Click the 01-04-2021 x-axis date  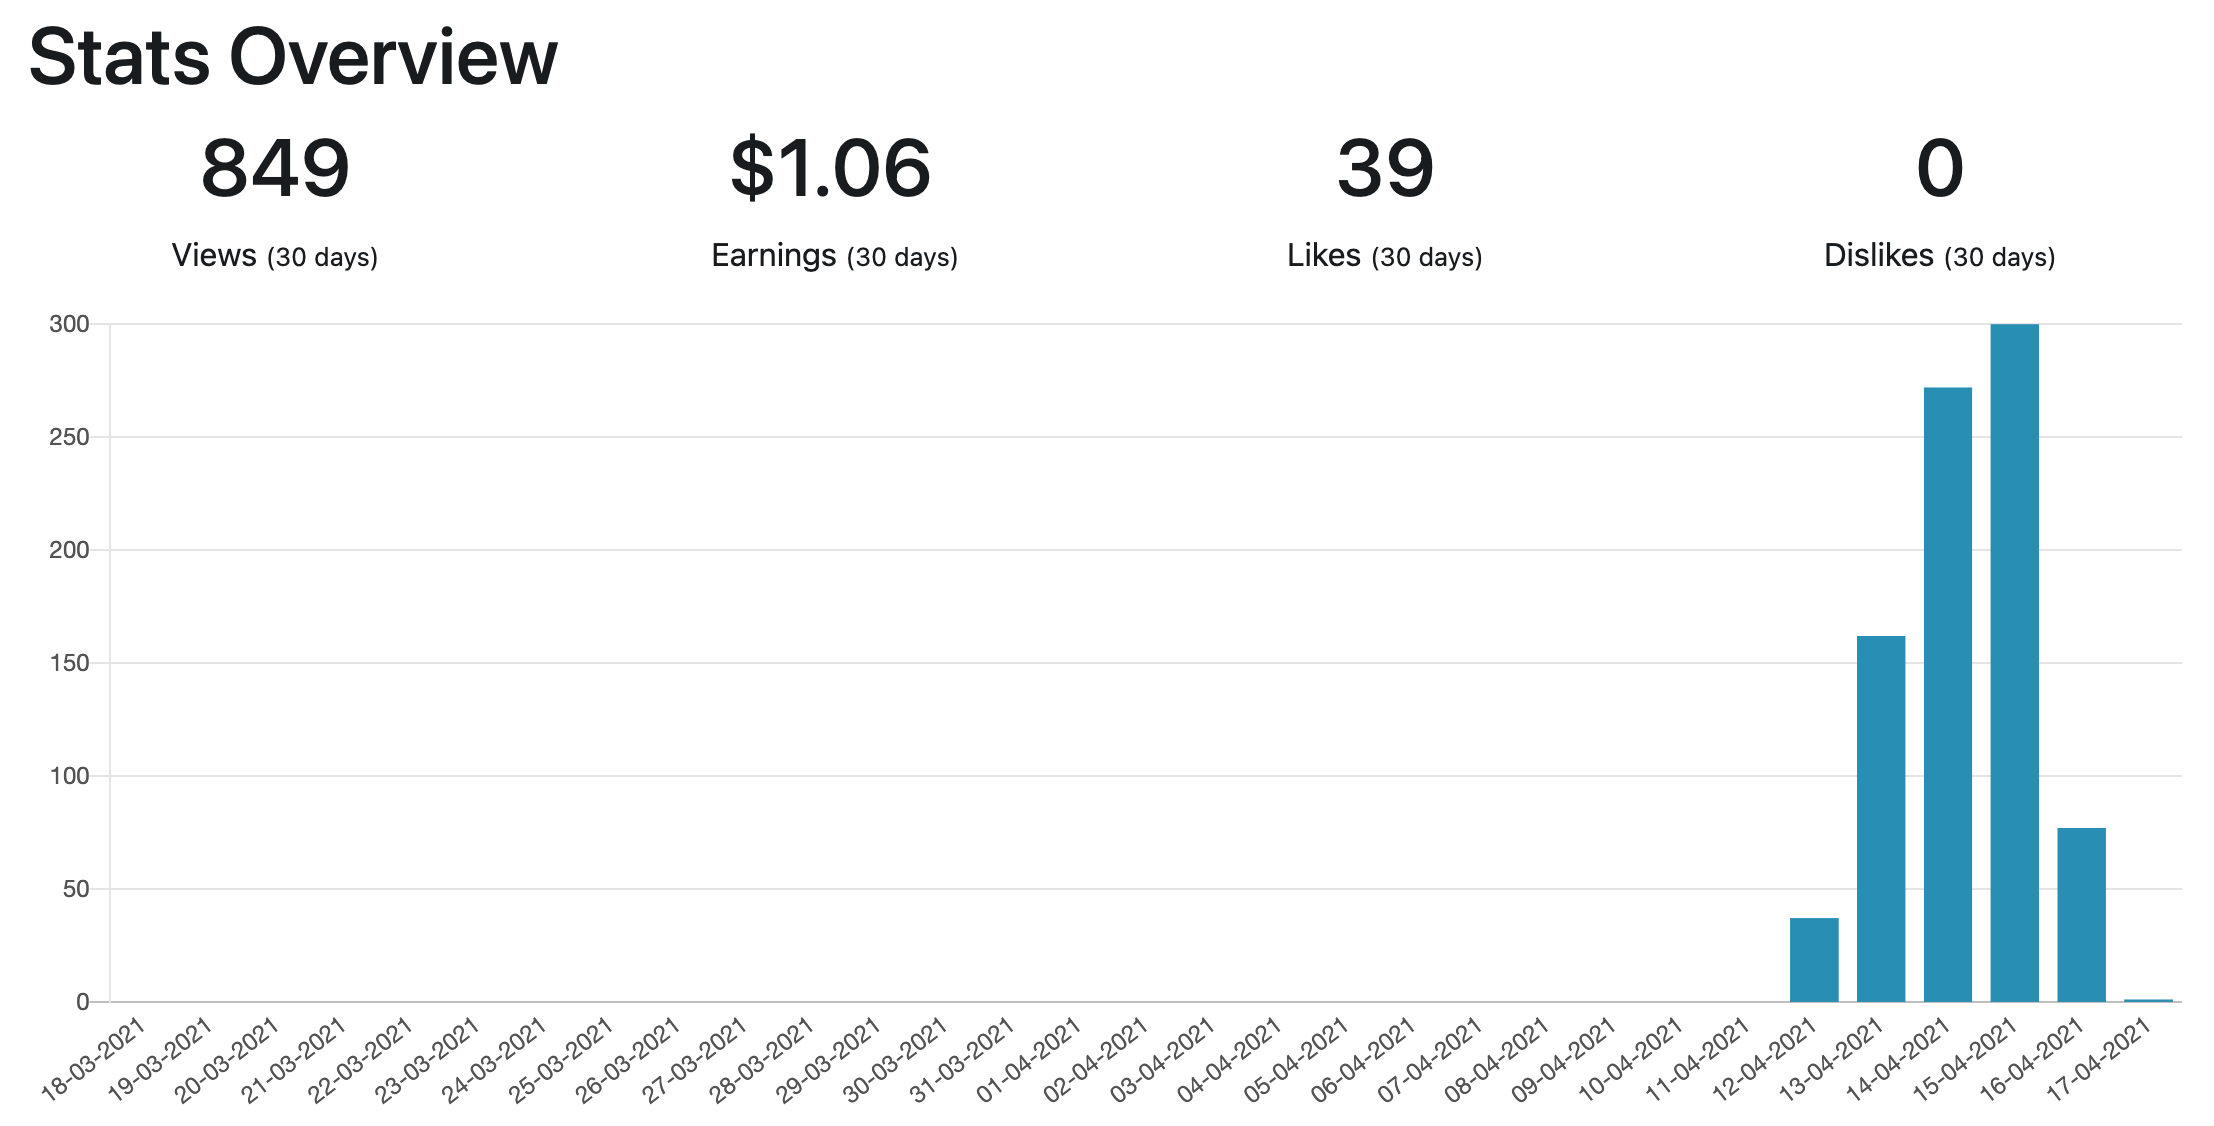tap(1029, 1060)
